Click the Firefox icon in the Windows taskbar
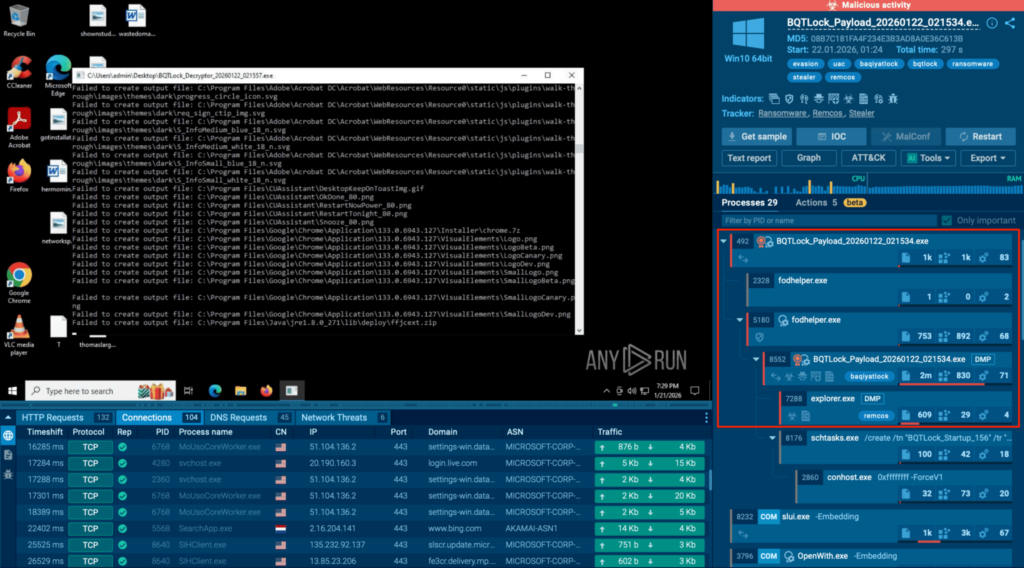Screen dimensions: 1024x568 pyautogui.click(x=265, y=390)
